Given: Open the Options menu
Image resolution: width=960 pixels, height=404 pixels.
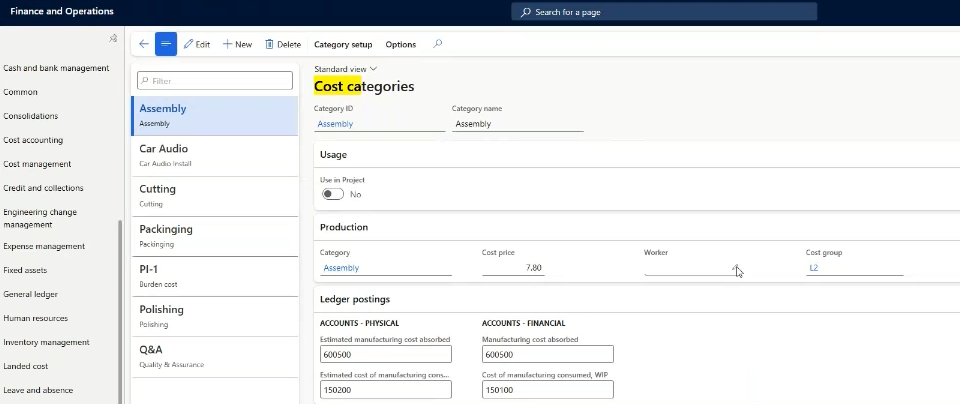Looking at the screenshot, I should 400,45.
